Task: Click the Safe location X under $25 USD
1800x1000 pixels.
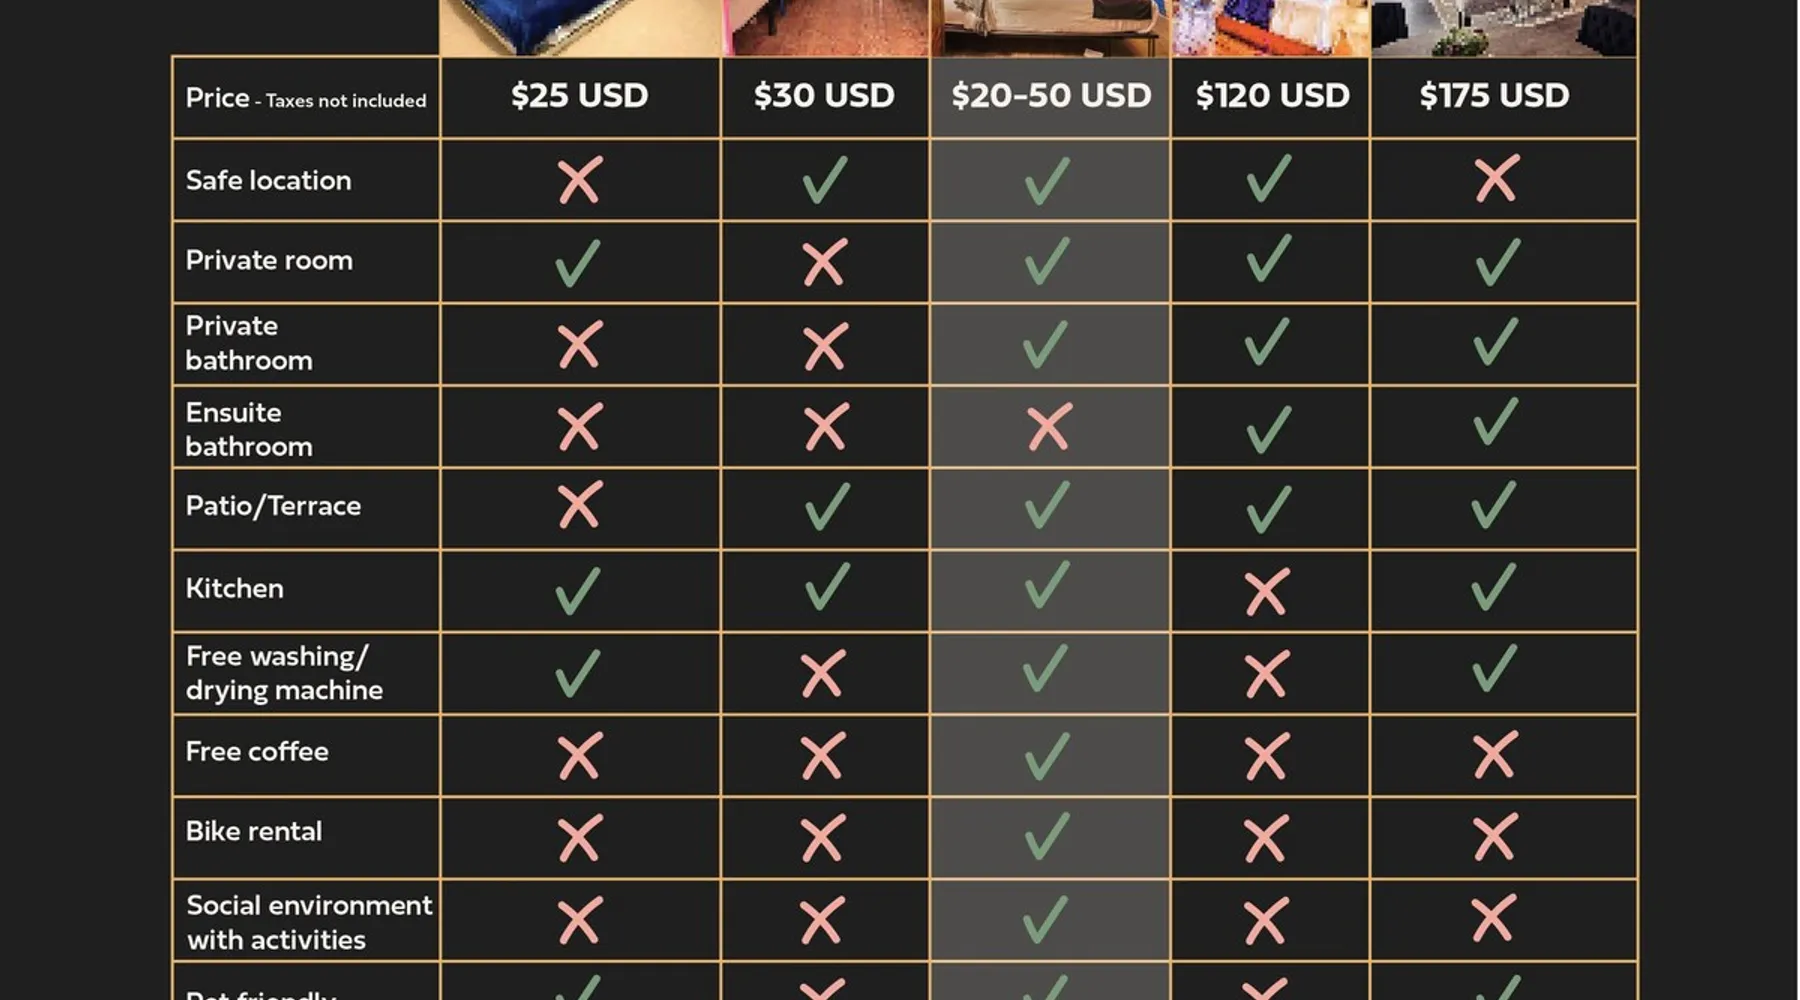Action: pos(580,180)
